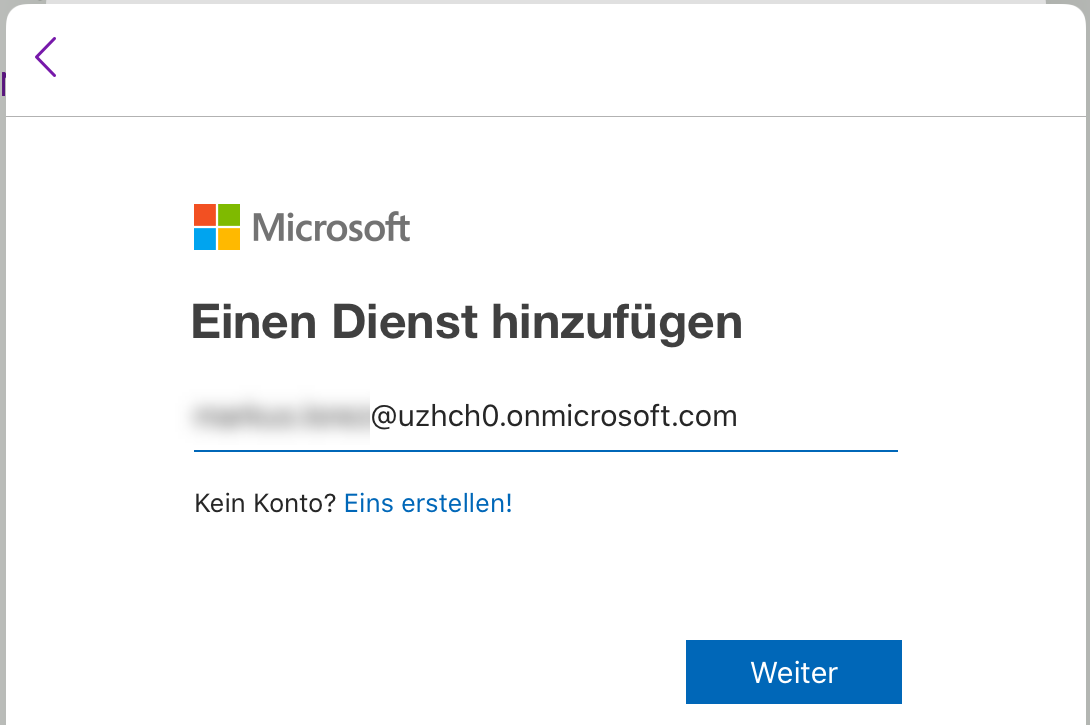Click the green square of Microsoft logo
The image size is (1090, 725).
[229, 215]
